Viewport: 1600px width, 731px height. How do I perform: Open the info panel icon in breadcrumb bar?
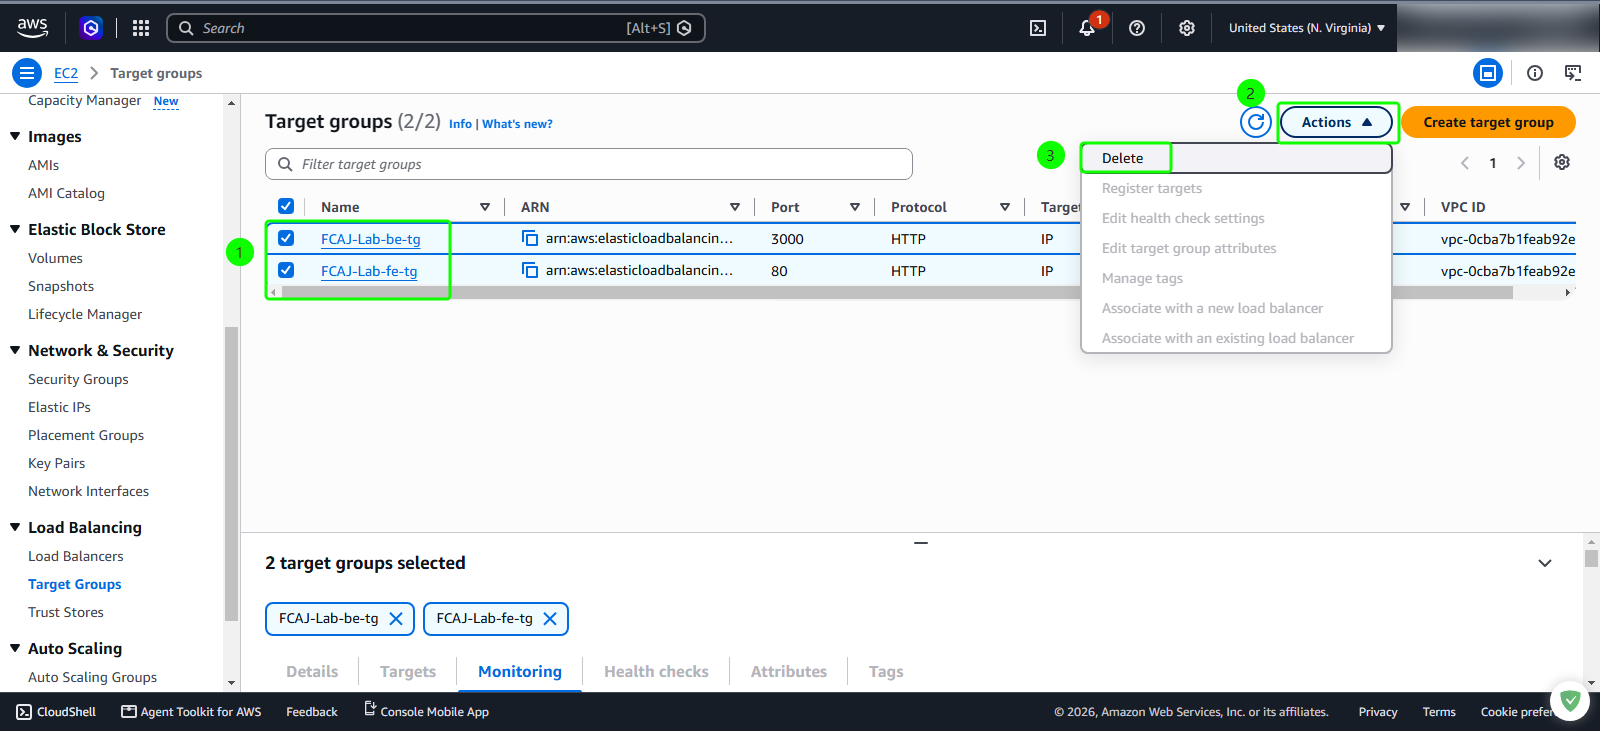click(1535, 73)
